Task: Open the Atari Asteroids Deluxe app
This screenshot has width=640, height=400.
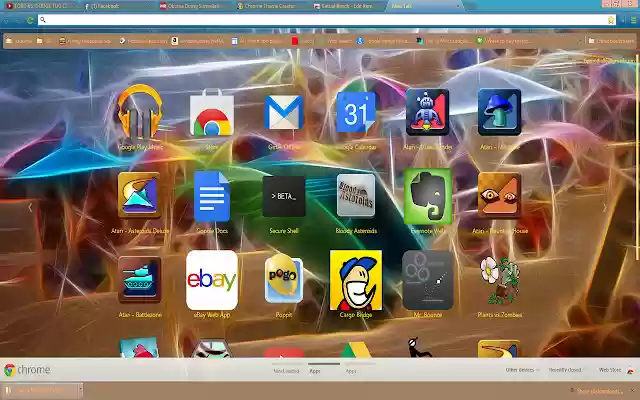Action: tap(140, 195)
